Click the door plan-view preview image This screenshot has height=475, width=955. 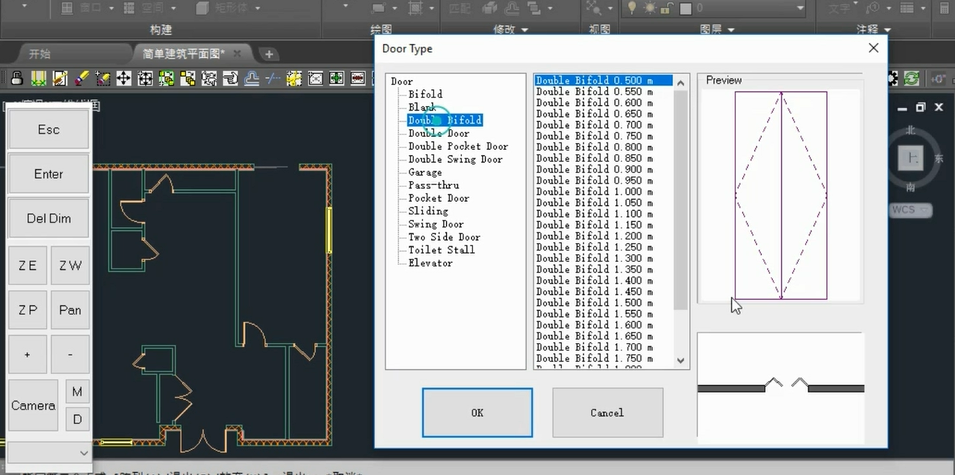coord(781,387)
